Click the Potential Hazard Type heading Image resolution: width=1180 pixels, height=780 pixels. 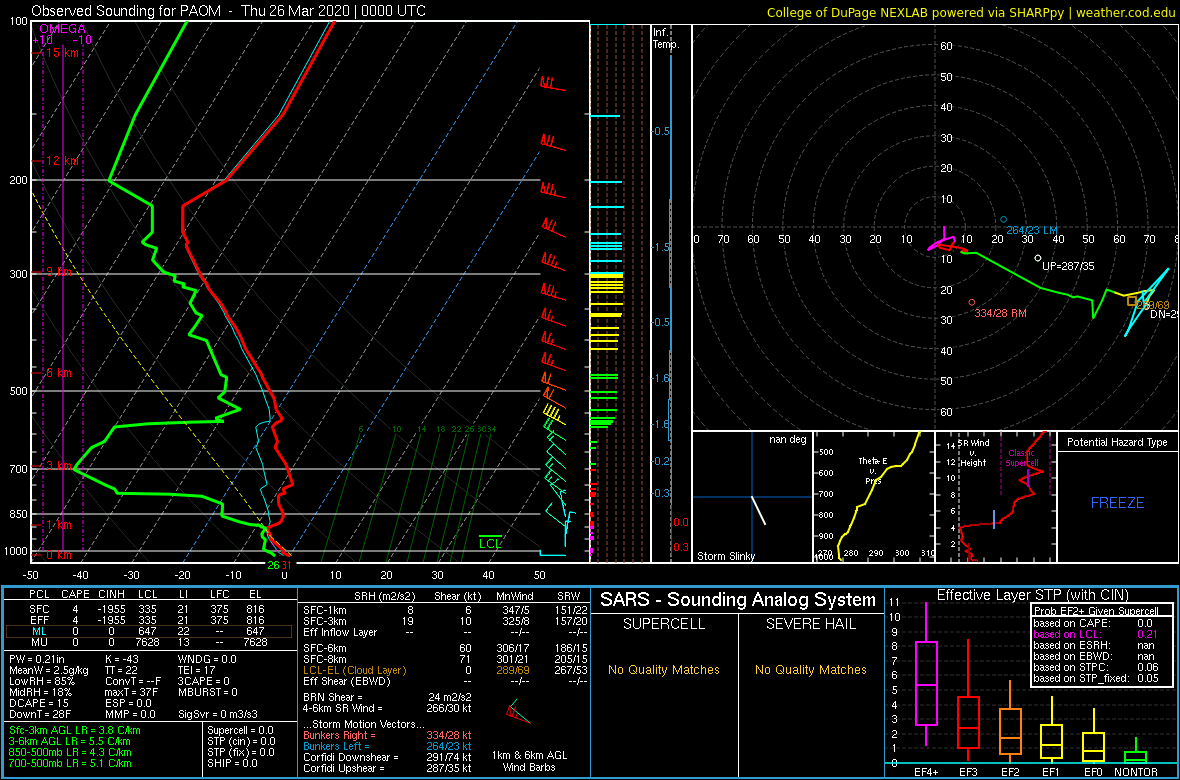tap(1118, 443)
